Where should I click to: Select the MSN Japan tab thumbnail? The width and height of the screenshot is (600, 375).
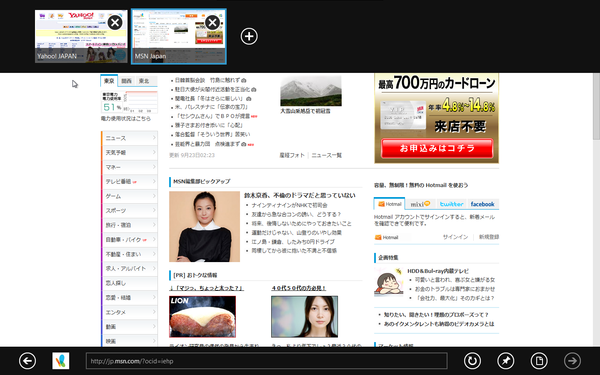[x=179, y=36]
